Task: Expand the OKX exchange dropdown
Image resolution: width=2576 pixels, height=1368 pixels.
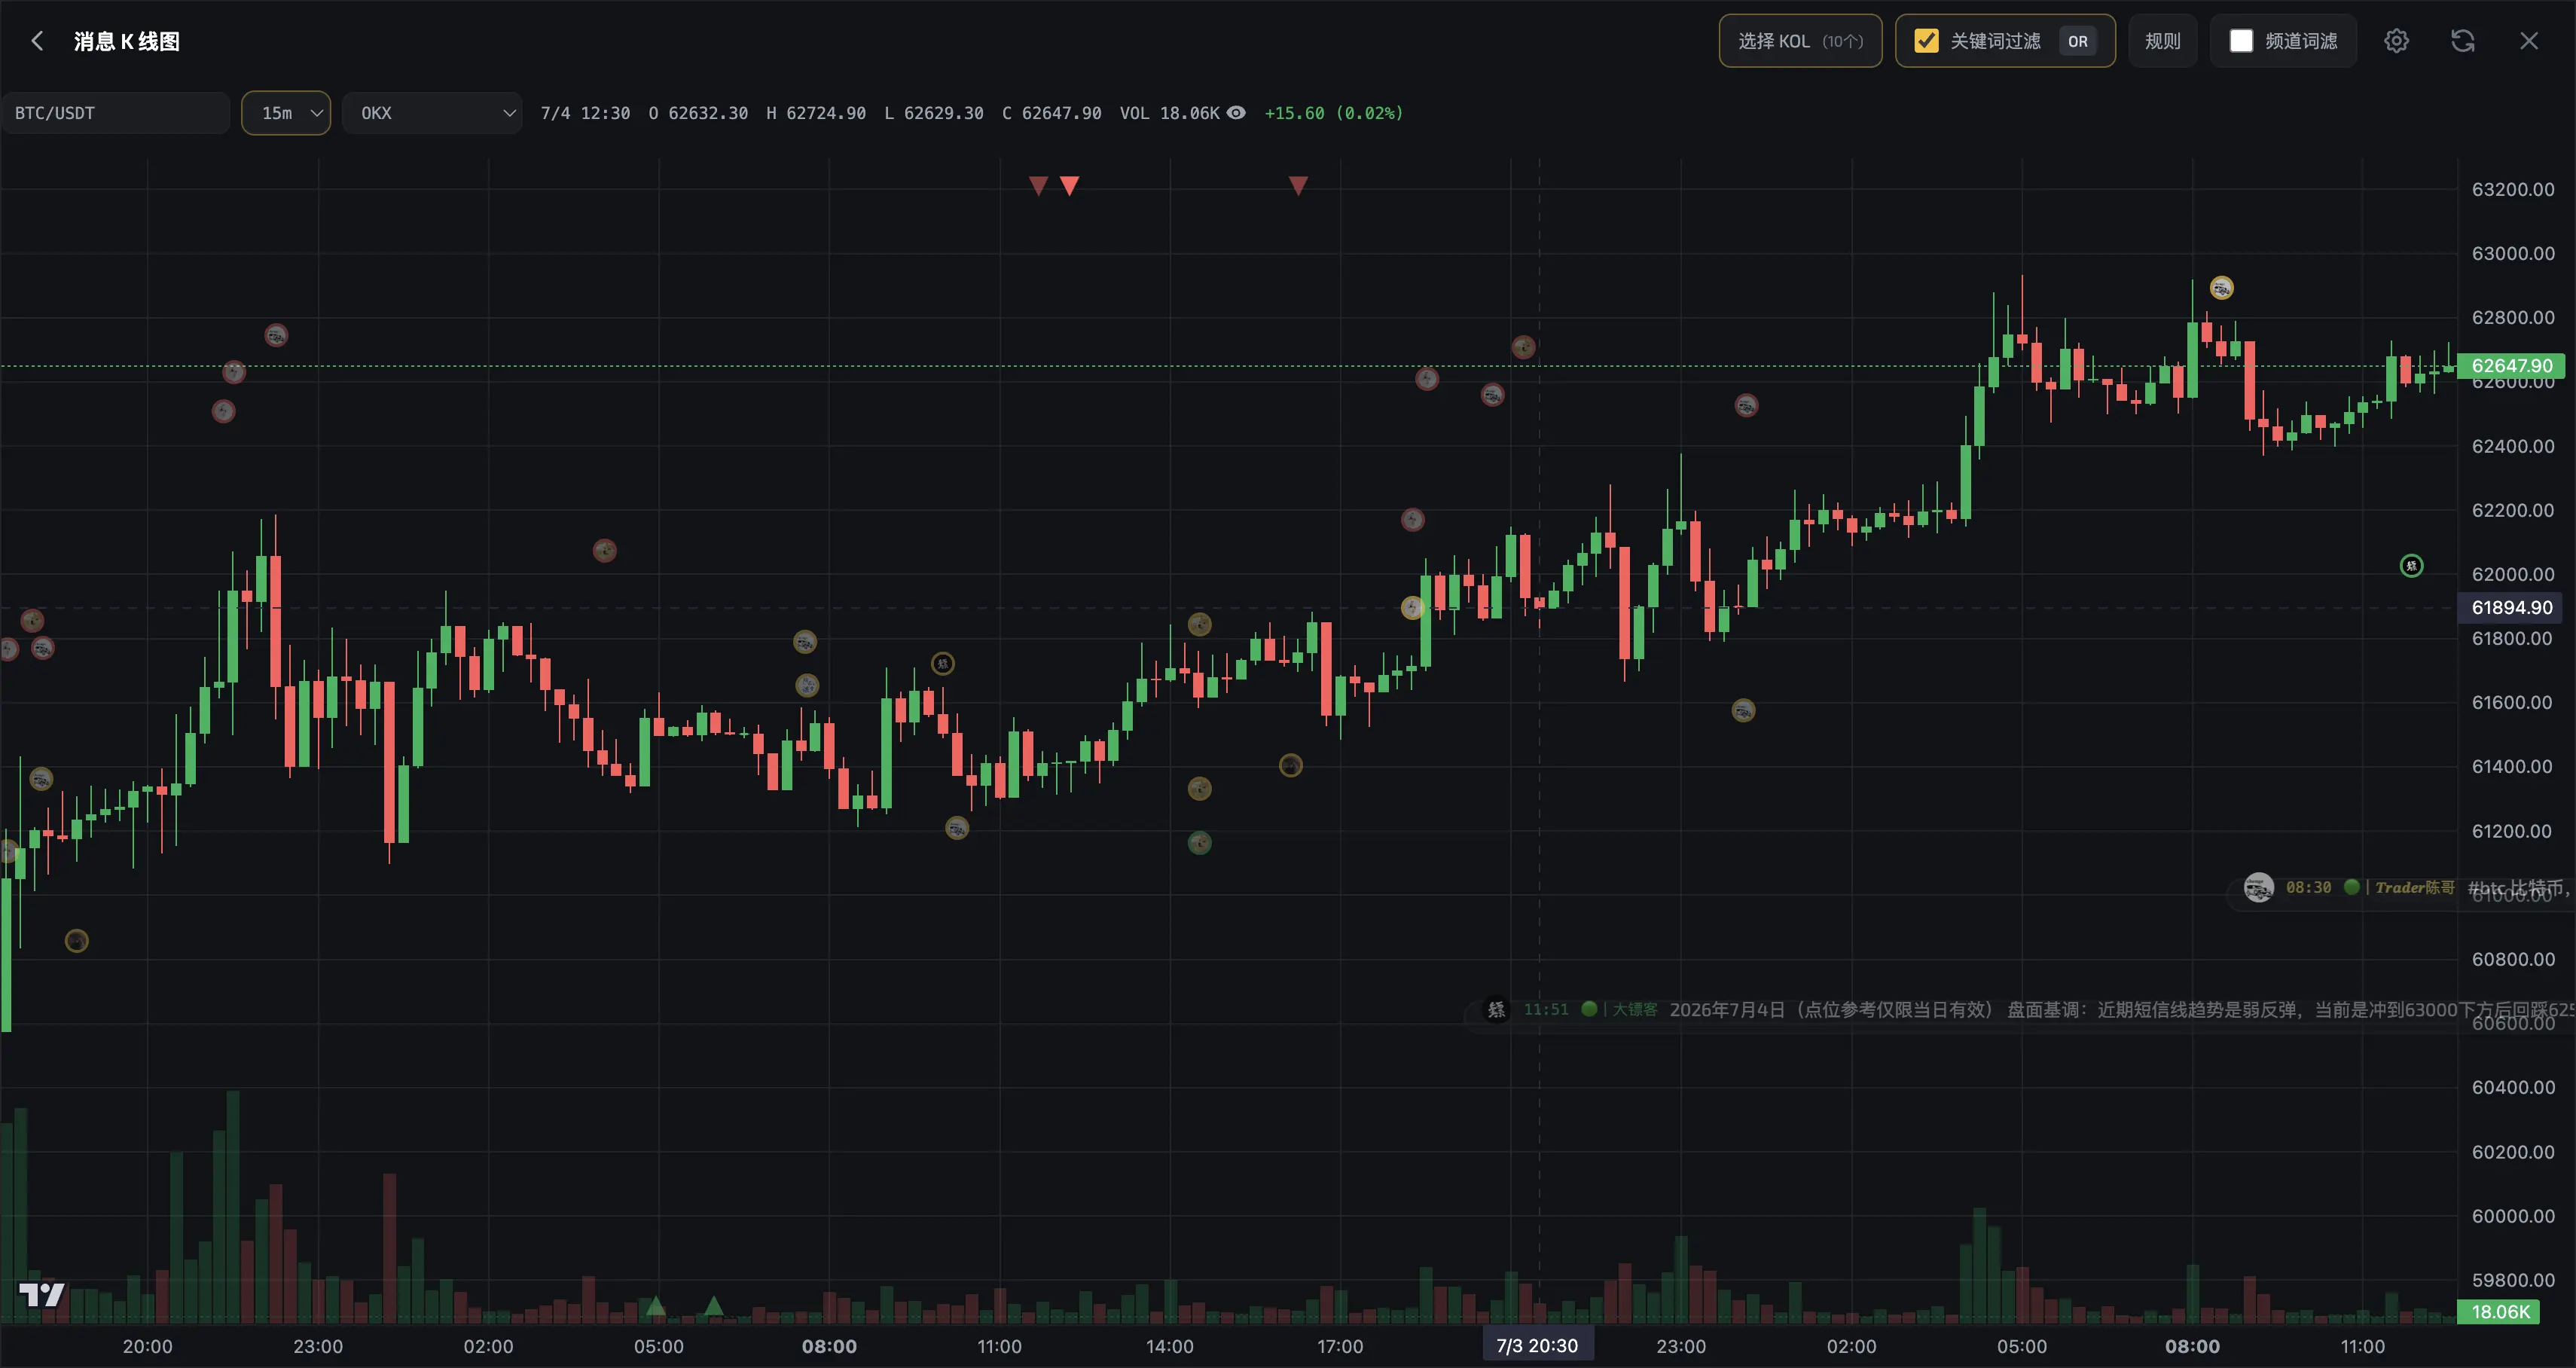Action: pyautogui.click(x=432, y=113)
